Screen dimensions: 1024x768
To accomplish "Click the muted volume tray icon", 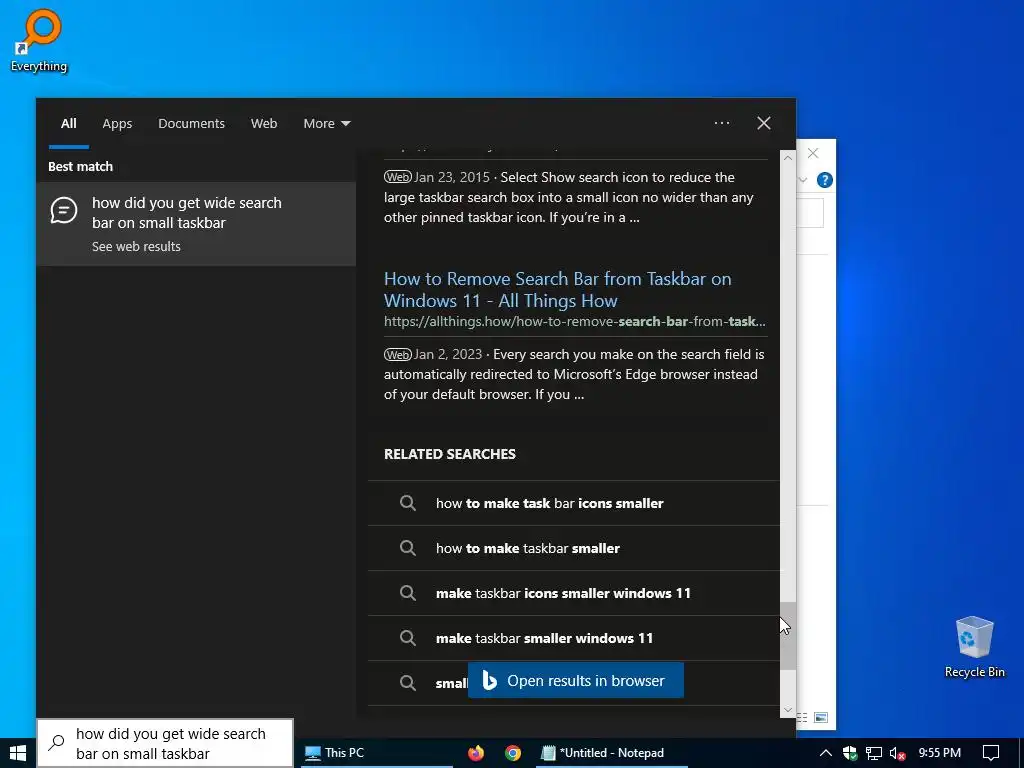I will [x=897, y=754].
